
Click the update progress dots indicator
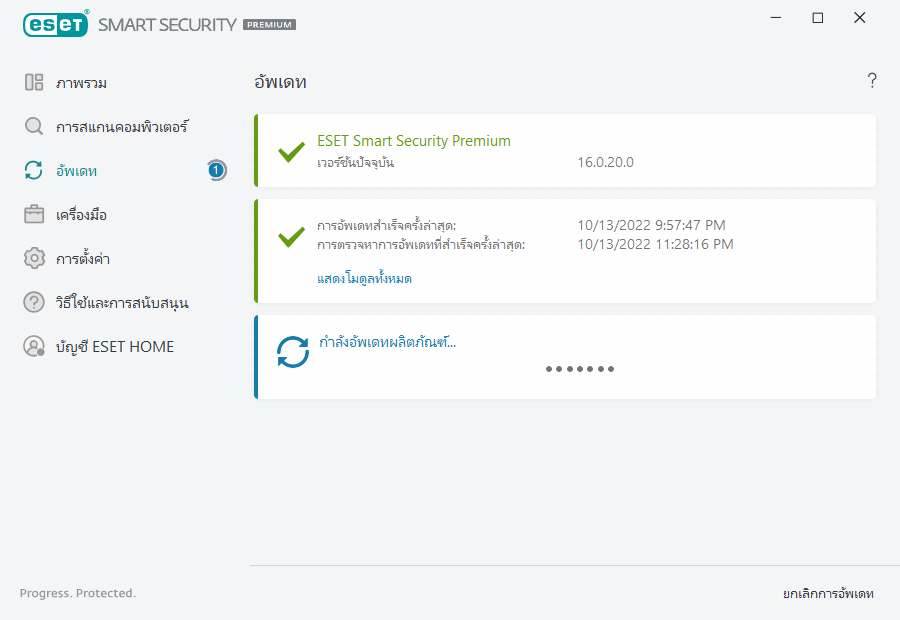point(580,369)
